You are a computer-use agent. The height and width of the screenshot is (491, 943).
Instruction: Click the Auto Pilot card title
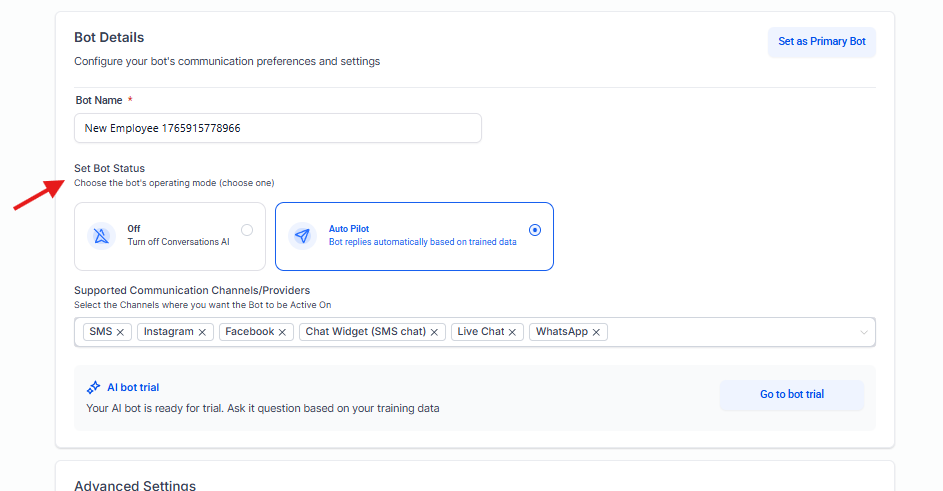pos(349,229)
